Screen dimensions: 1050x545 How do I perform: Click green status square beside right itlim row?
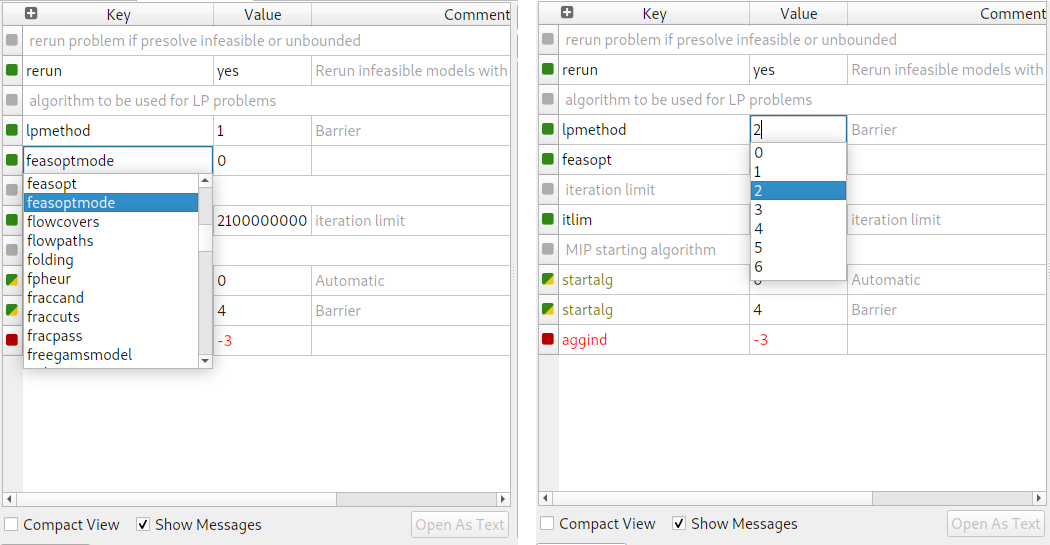[x=548, y=219]
